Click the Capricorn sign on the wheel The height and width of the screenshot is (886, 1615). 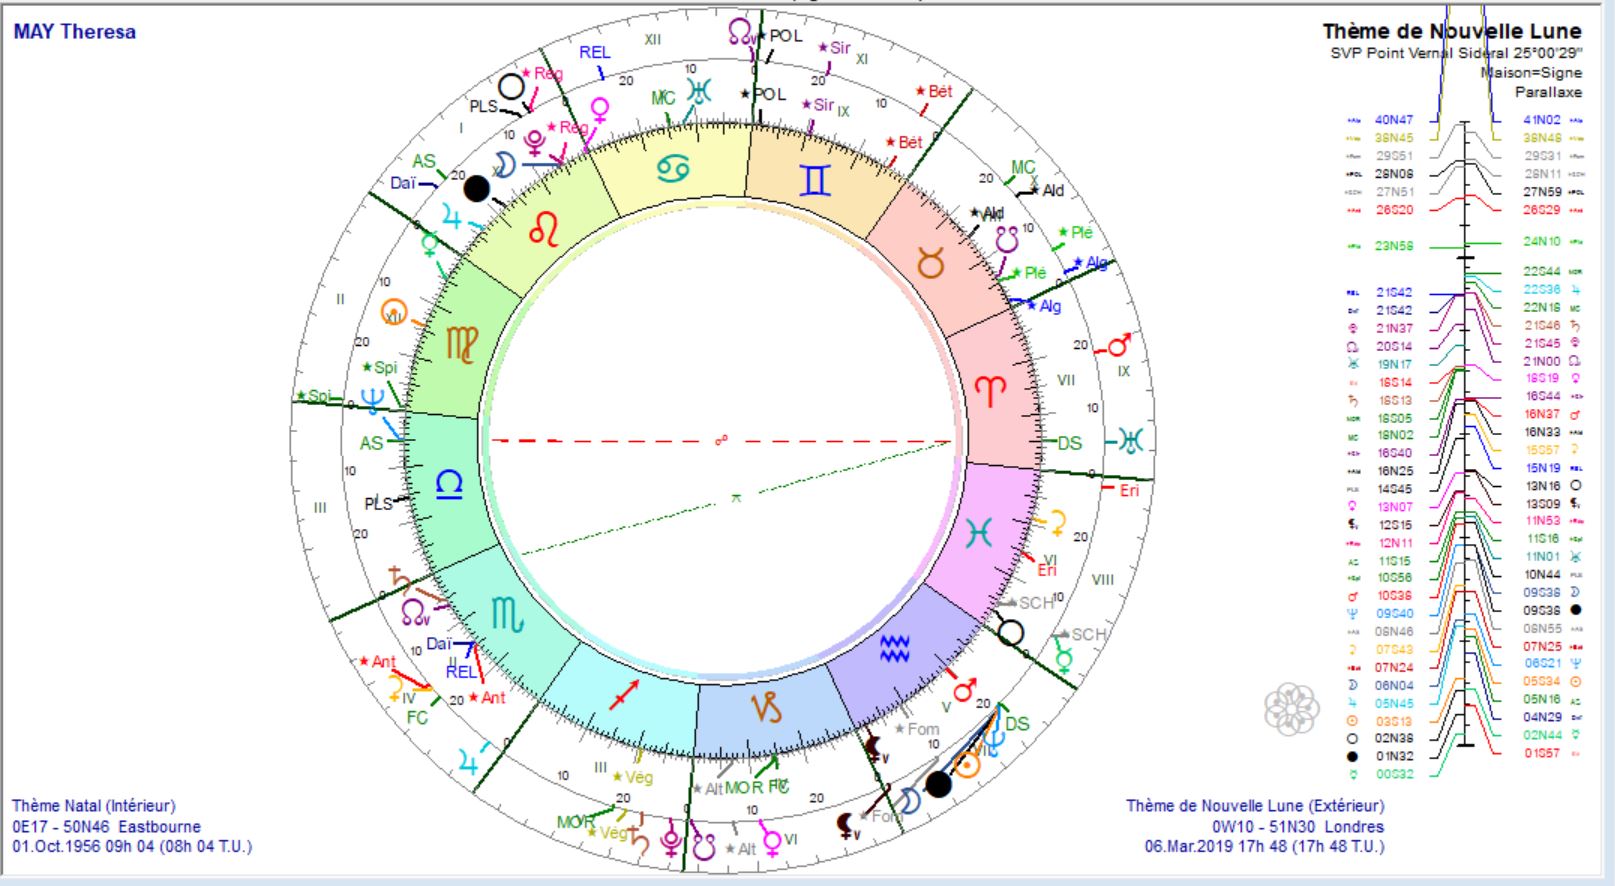coord(767,708)
